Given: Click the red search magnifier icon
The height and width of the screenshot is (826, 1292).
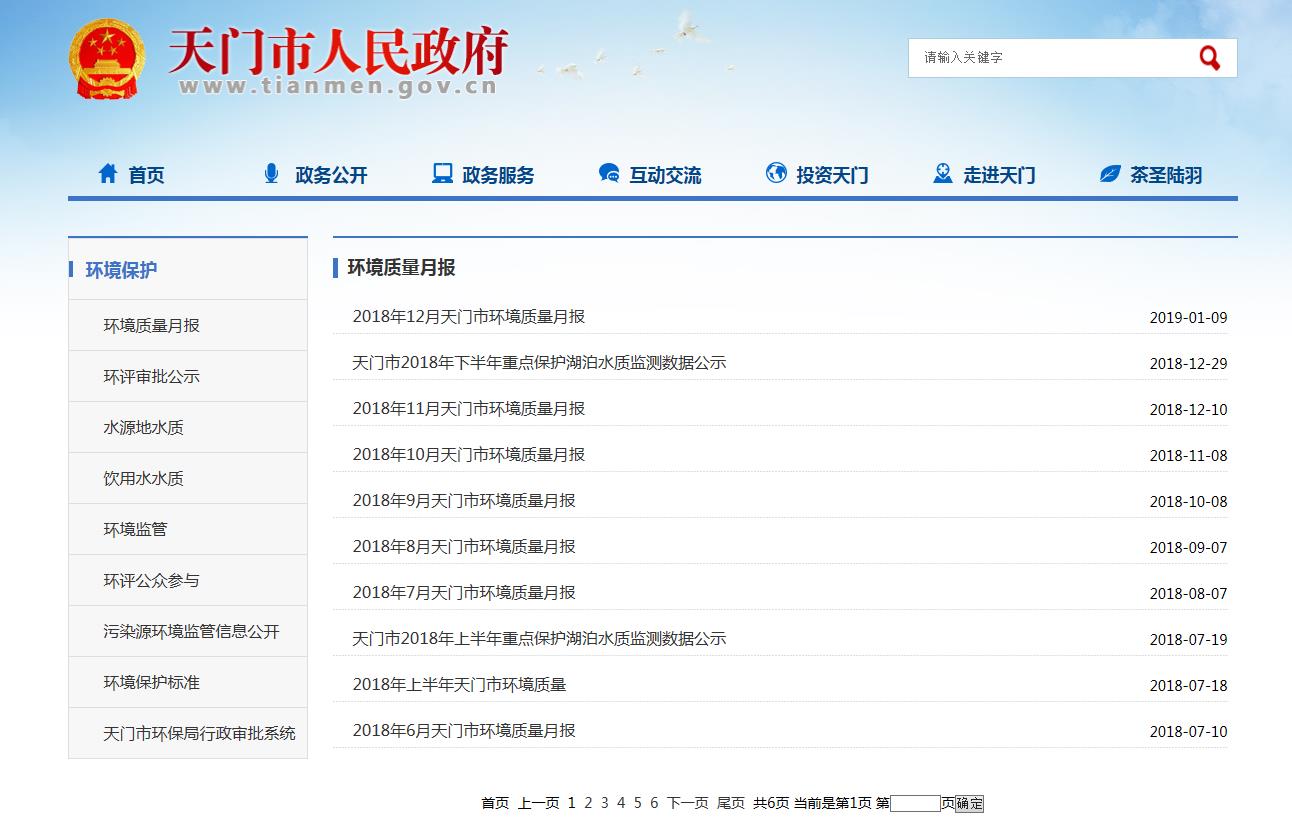Looking at the screenshot, I should 1209,58.
